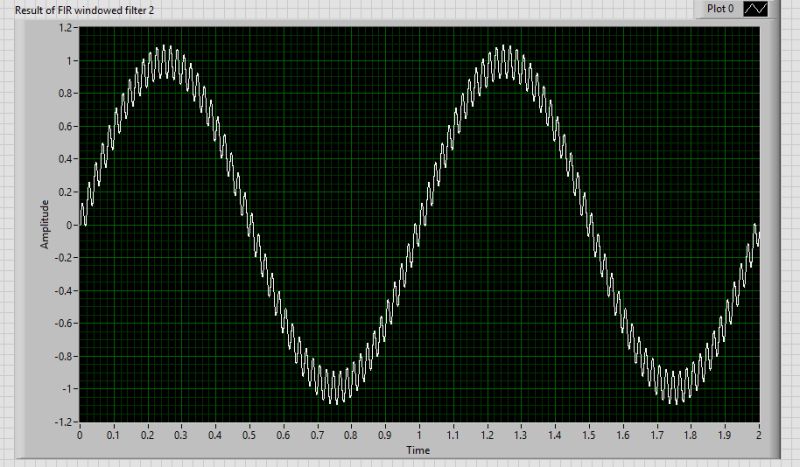Click the x-axis 1.5 tick label

pyautogui.click(x=589, y=435)
